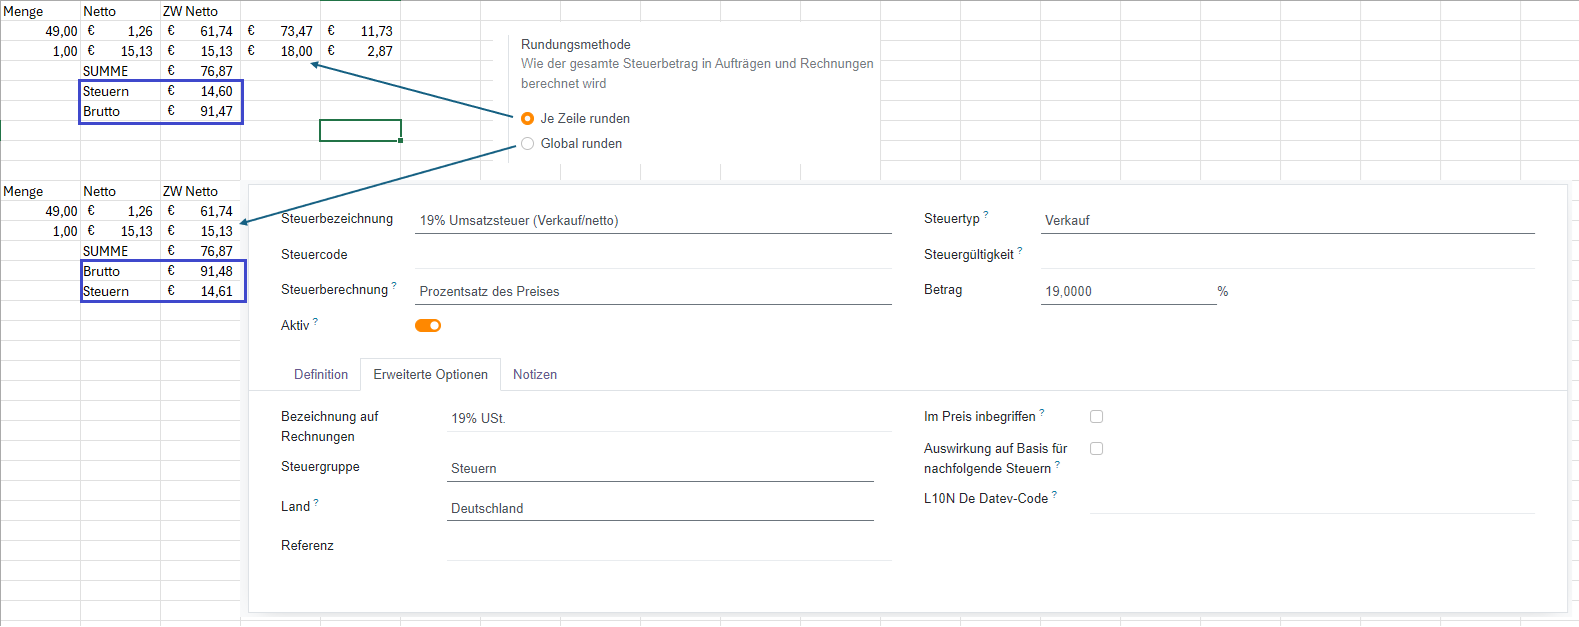Viewport: 1579px width, 627px height.
Task: Click help icon next to Land label
Action: (x=316, y=502)
